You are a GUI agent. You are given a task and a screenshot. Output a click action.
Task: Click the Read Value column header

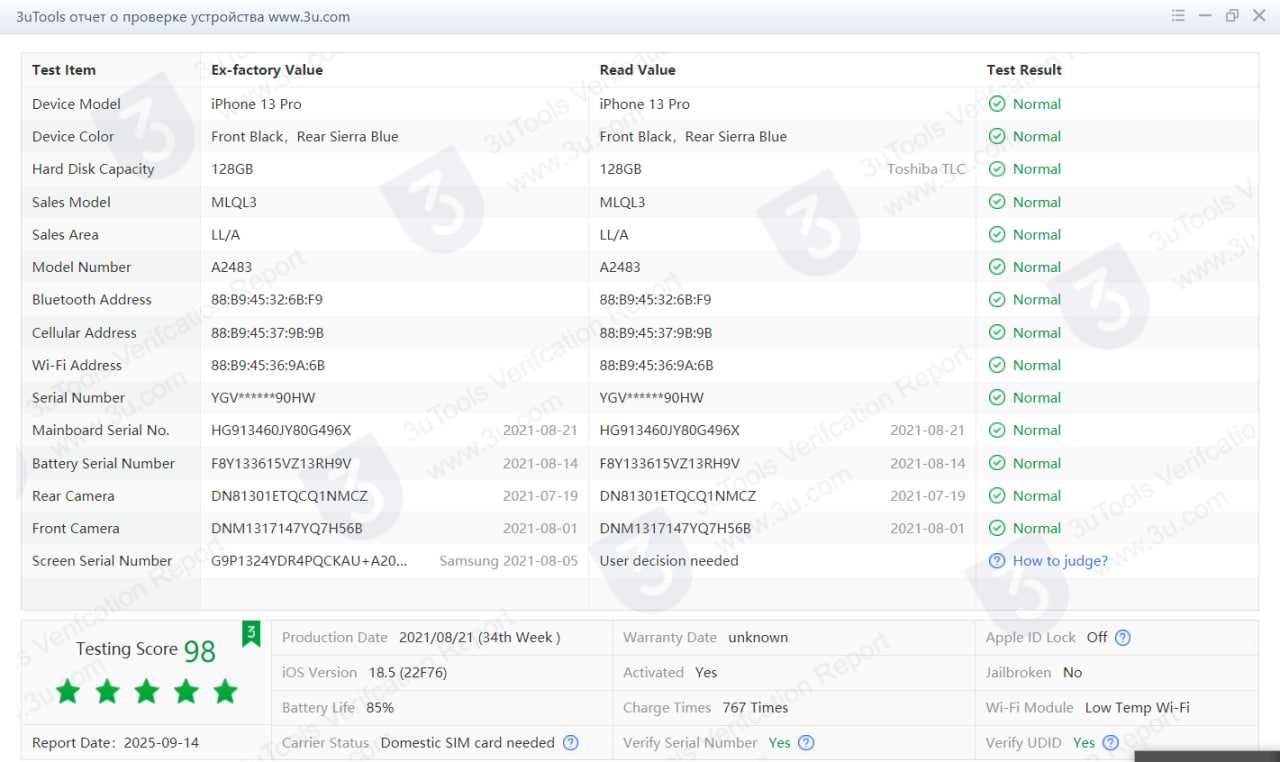[638, 70]
